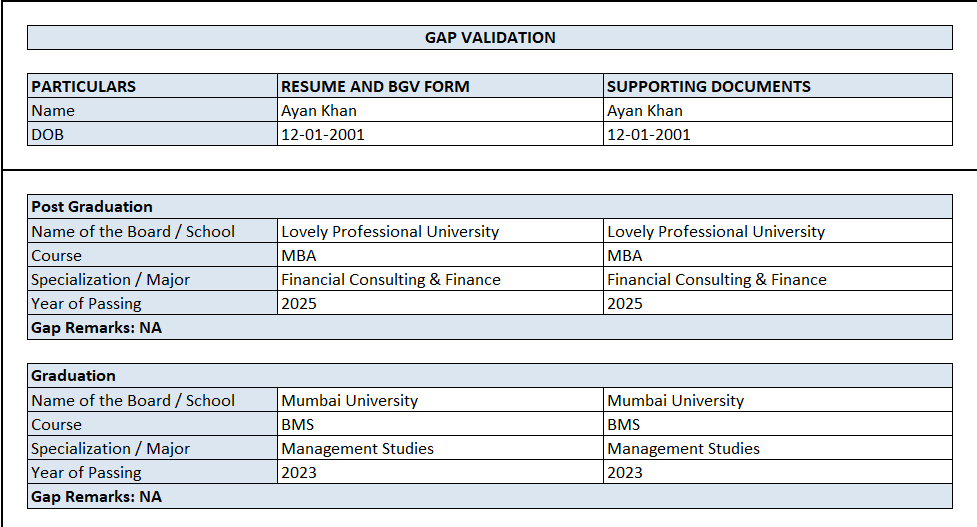The height and width of the screenshot is (527, 977).
Task: Select Lovely Professional University in Supporting Documents column
Action: [x=716, y=232]
